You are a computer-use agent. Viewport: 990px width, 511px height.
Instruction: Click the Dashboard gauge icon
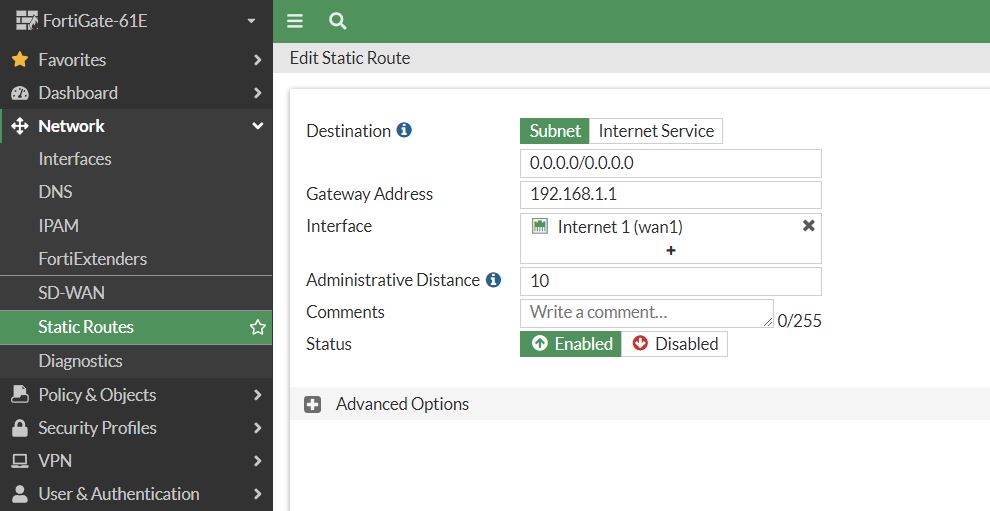click(20, 93)
